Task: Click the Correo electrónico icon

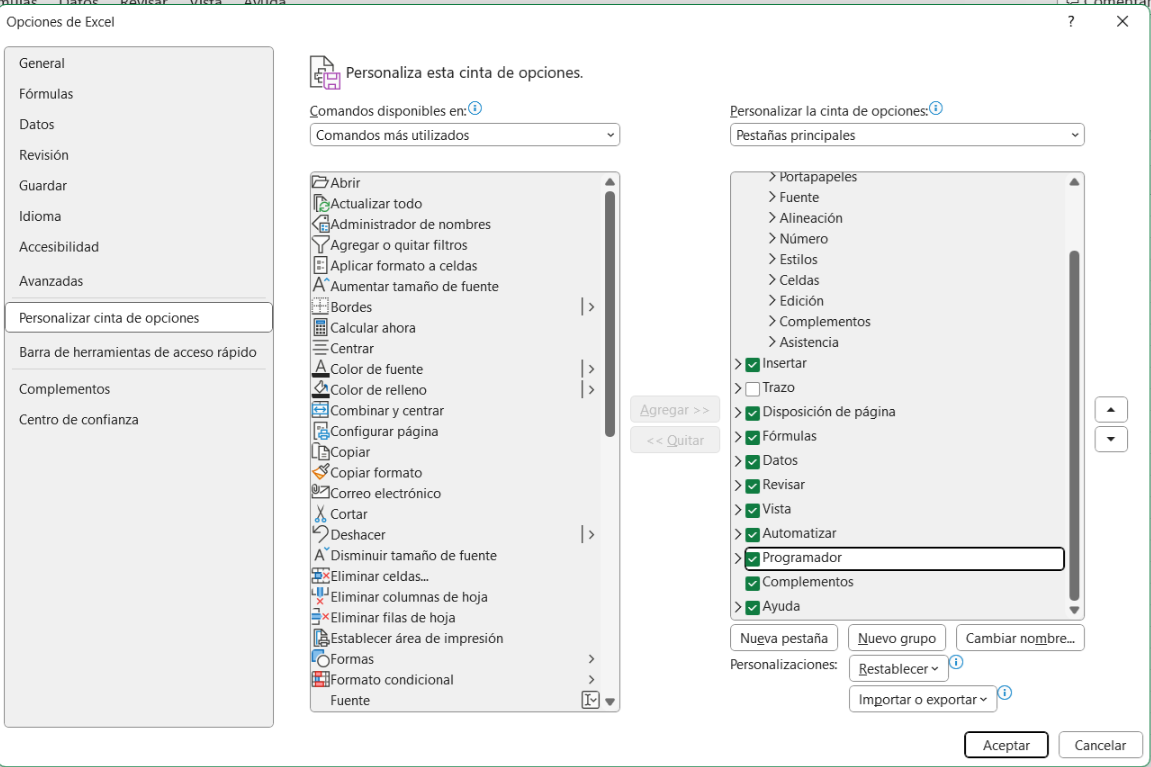Action: coord(320,492)
